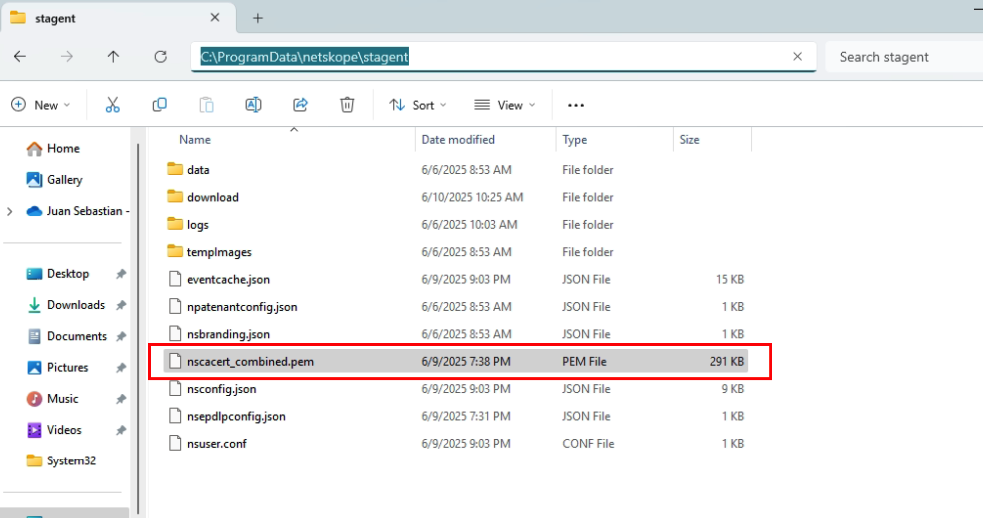Select the data folder
Image resolution: width=983 pixels, height=518 pixels.
pos(456,170)
